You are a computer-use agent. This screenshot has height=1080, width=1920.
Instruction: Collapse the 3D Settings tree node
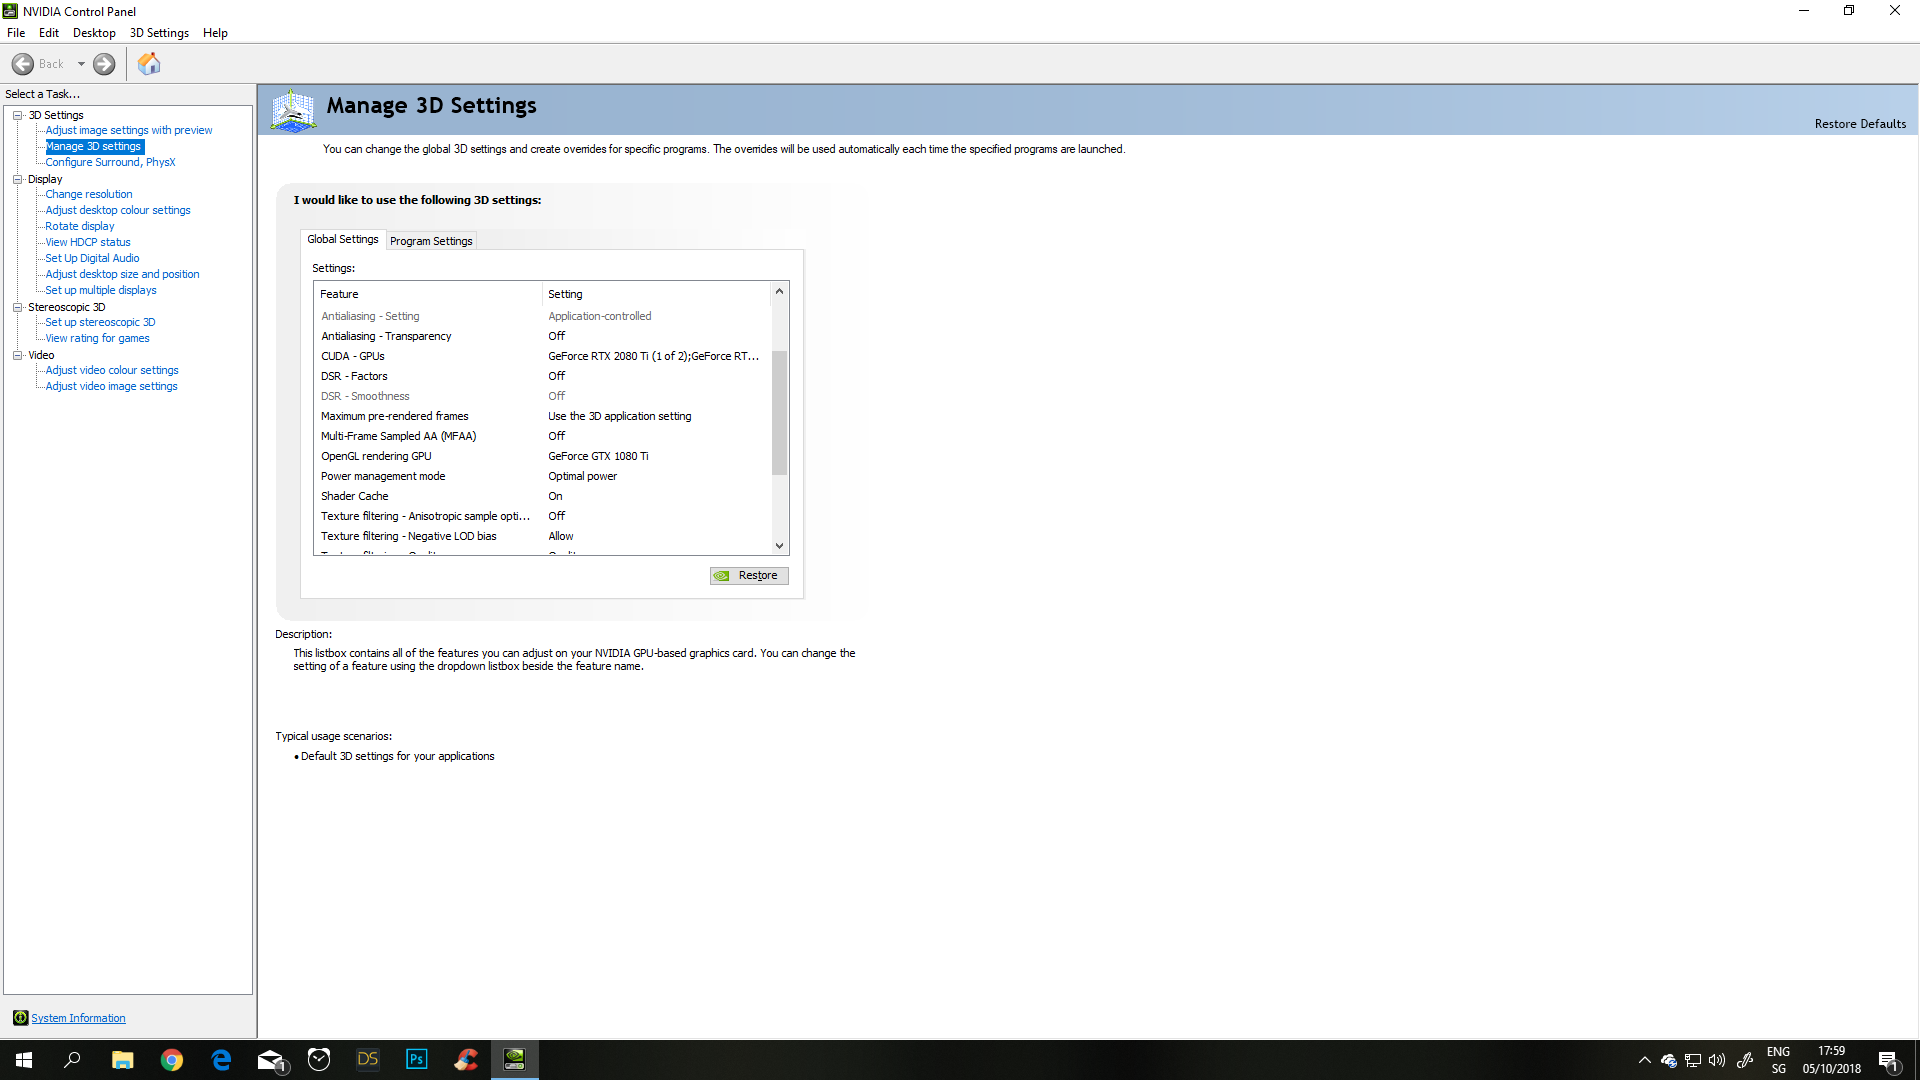coord(17,115)
